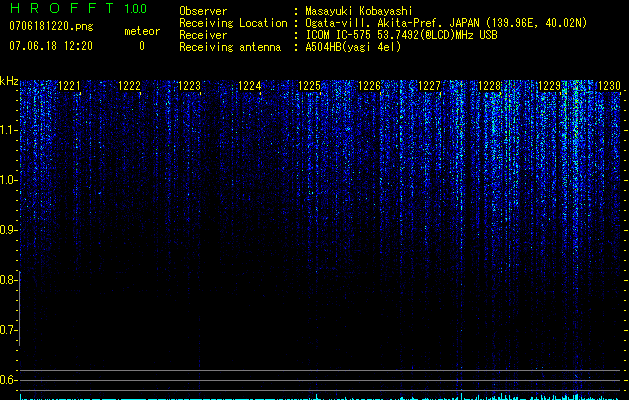The height and width of the screenshot is (400, 629).
Task: Click the 1223 time marker
Action: 189,86
